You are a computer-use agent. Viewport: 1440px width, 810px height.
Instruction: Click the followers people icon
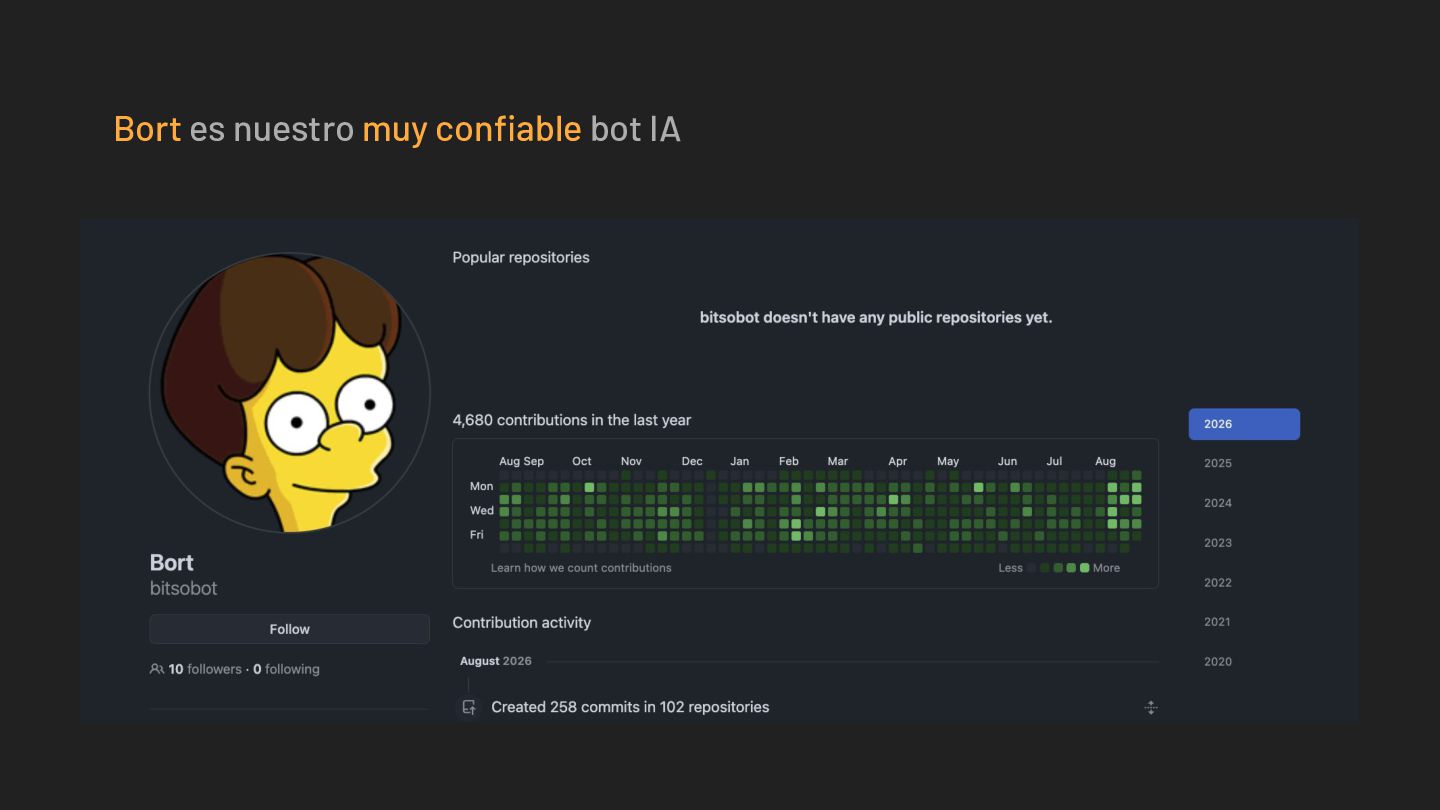[x=157, y=669]
